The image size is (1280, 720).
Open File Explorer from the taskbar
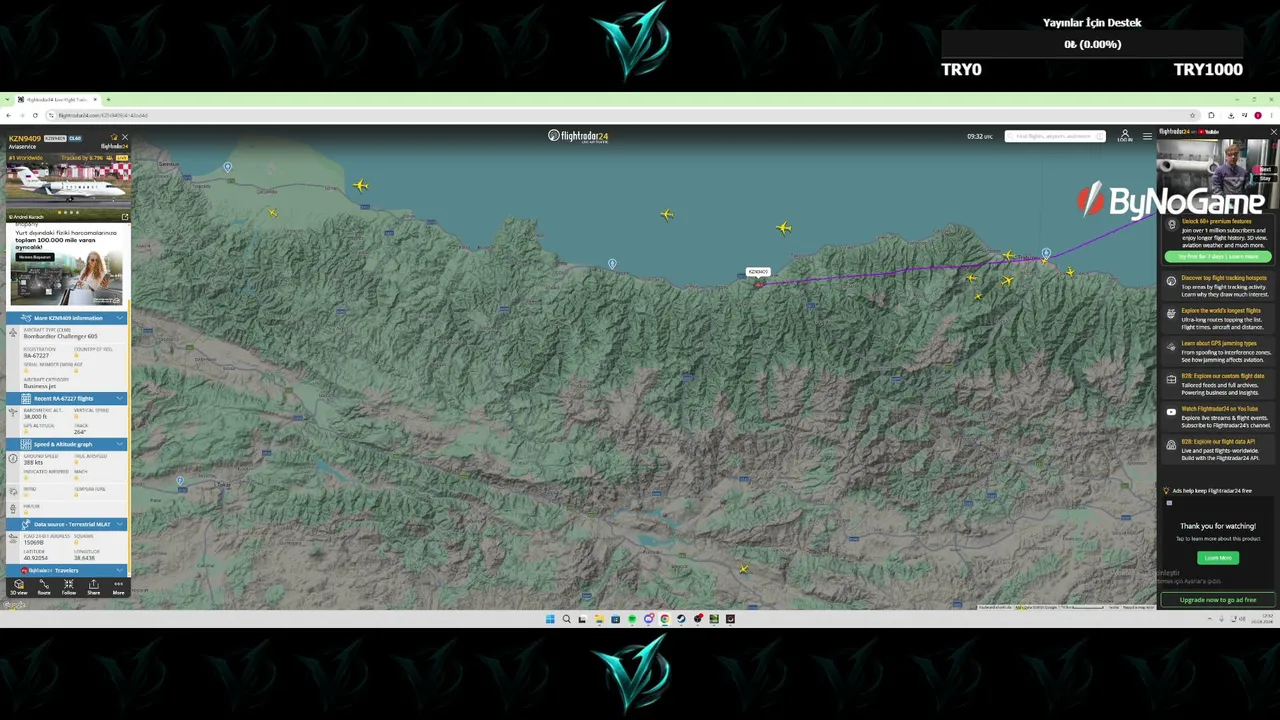click(x=599, y=619)
